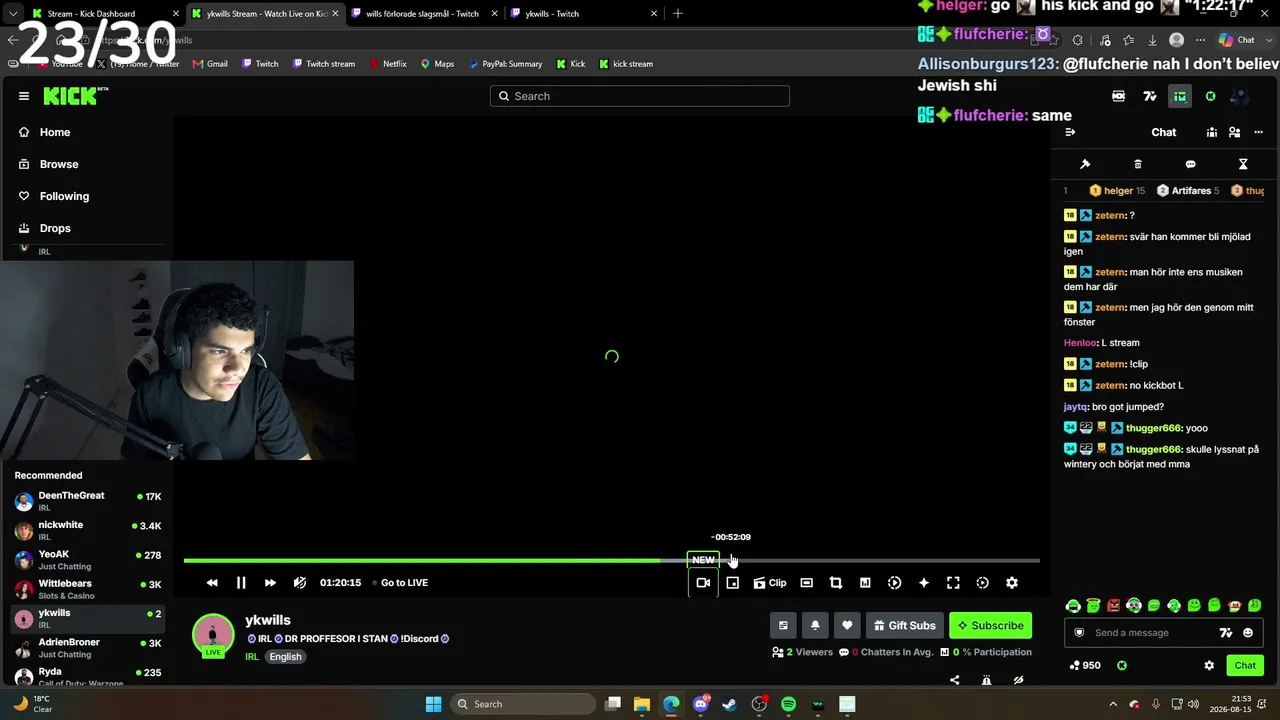Open the chat users list icon
Screen dimensions: 1280x720
point(1234,132)
